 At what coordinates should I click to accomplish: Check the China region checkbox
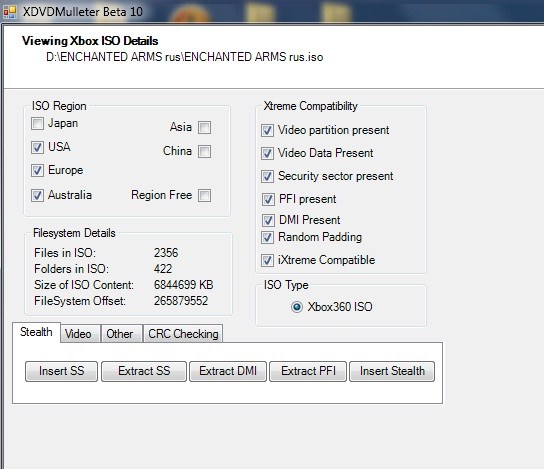tap(204, 152)
